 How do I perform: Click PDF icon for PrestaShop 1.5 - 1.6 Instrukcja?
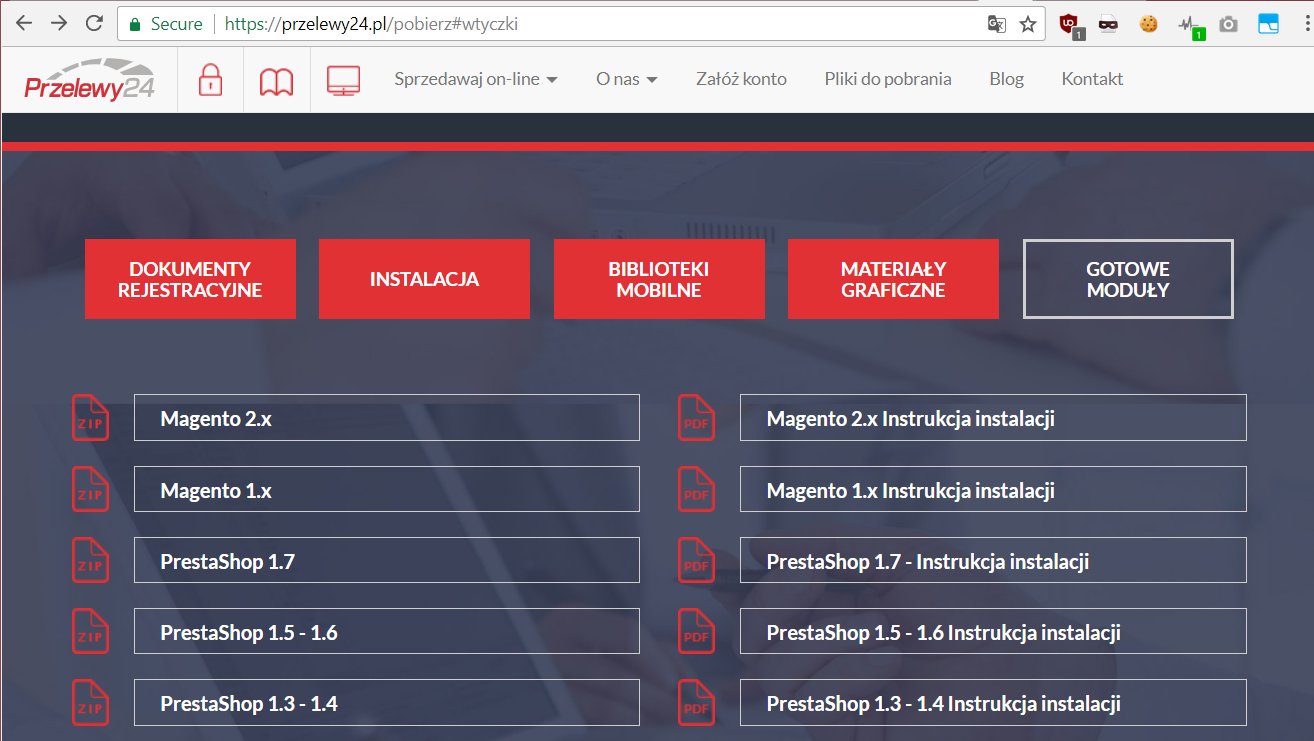click(x=696, y=631)
